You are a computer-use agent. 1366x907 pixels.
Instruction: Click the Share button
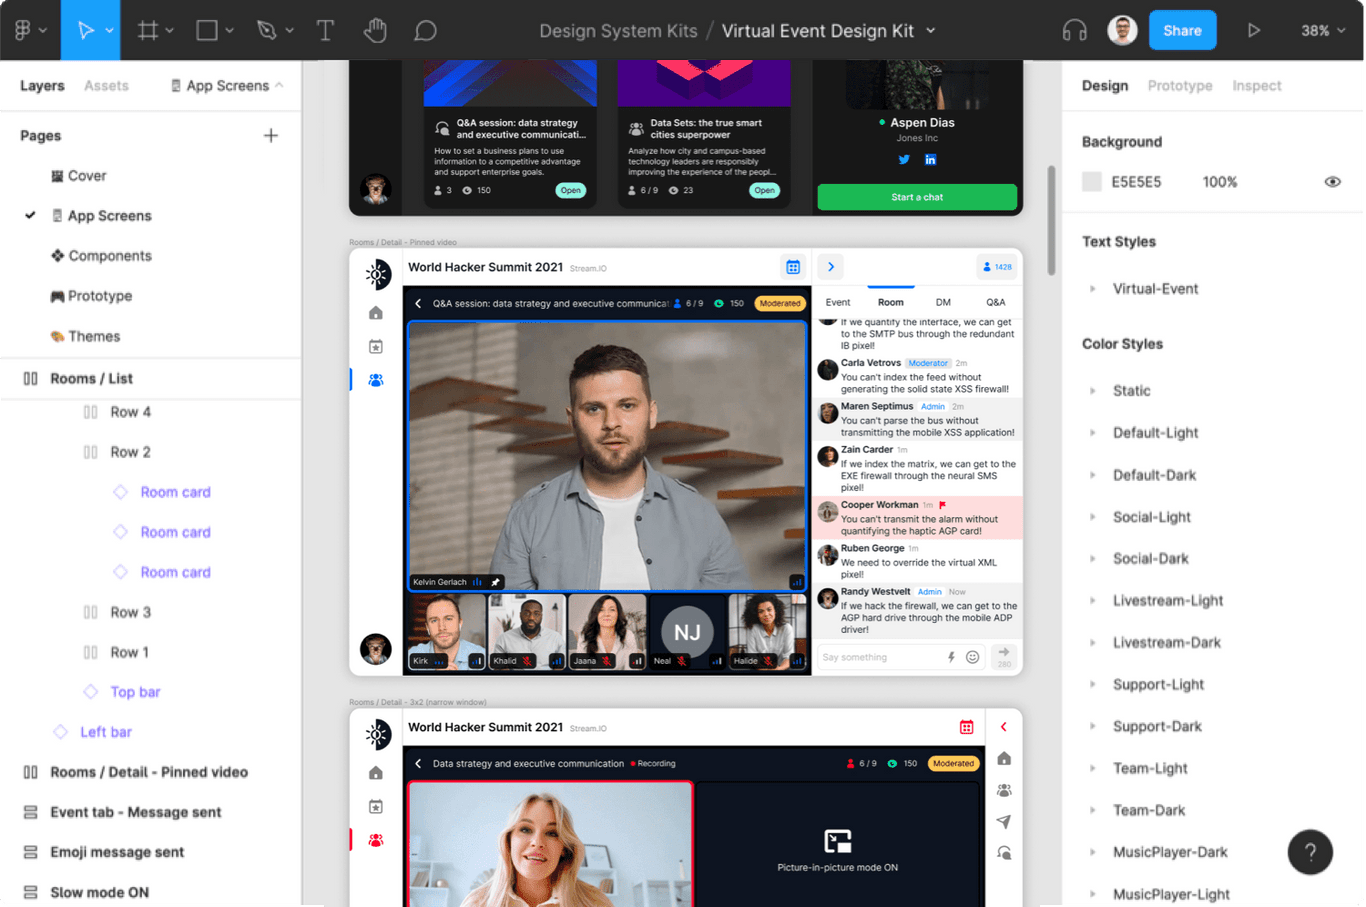click(1182, 30)
